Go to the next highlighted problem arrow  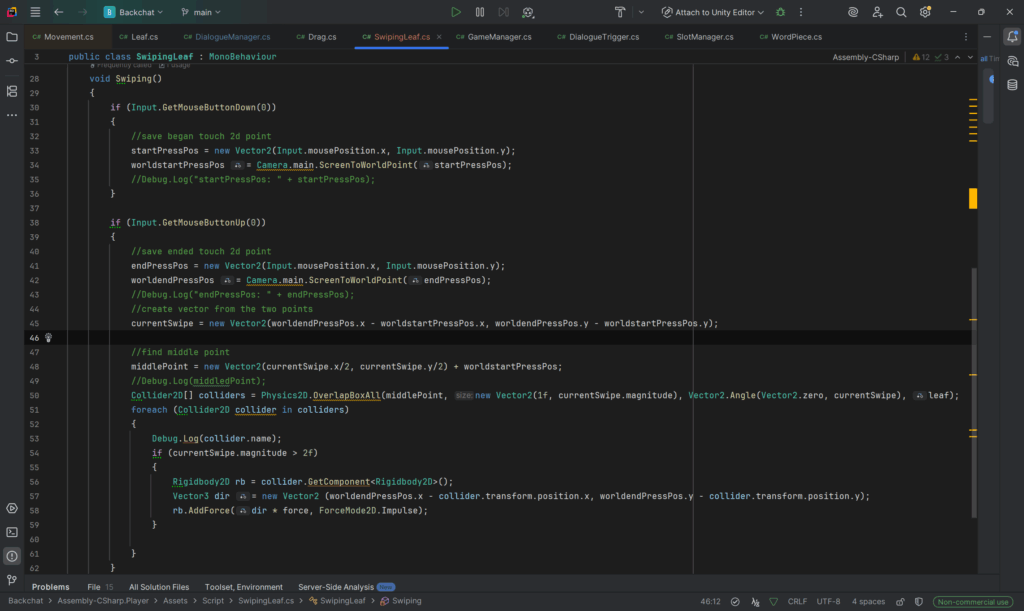[970, 57]
